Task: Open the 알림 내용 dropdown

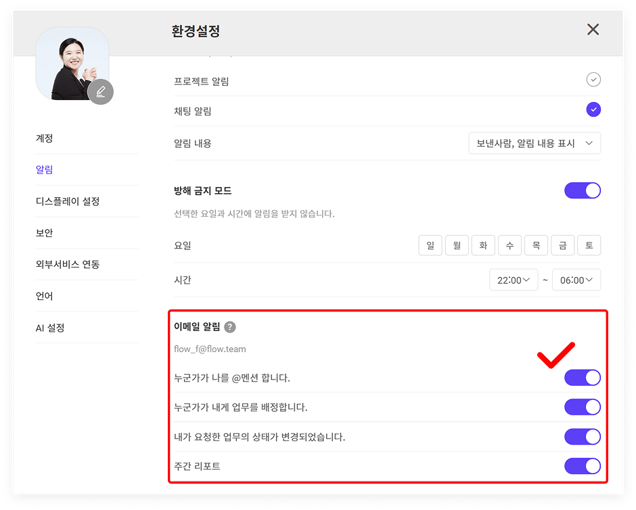Action: 534,143
